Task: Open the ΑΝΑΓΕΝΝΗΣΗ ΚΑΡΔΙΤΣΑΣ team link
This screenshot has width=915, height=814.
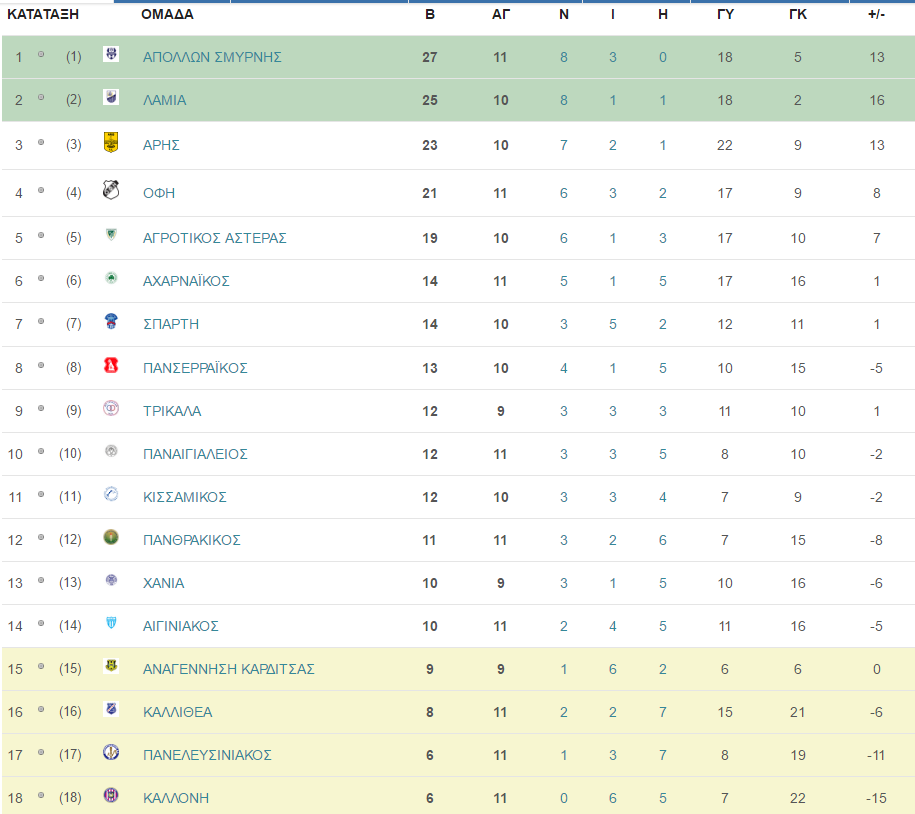Action: [229, 669]
